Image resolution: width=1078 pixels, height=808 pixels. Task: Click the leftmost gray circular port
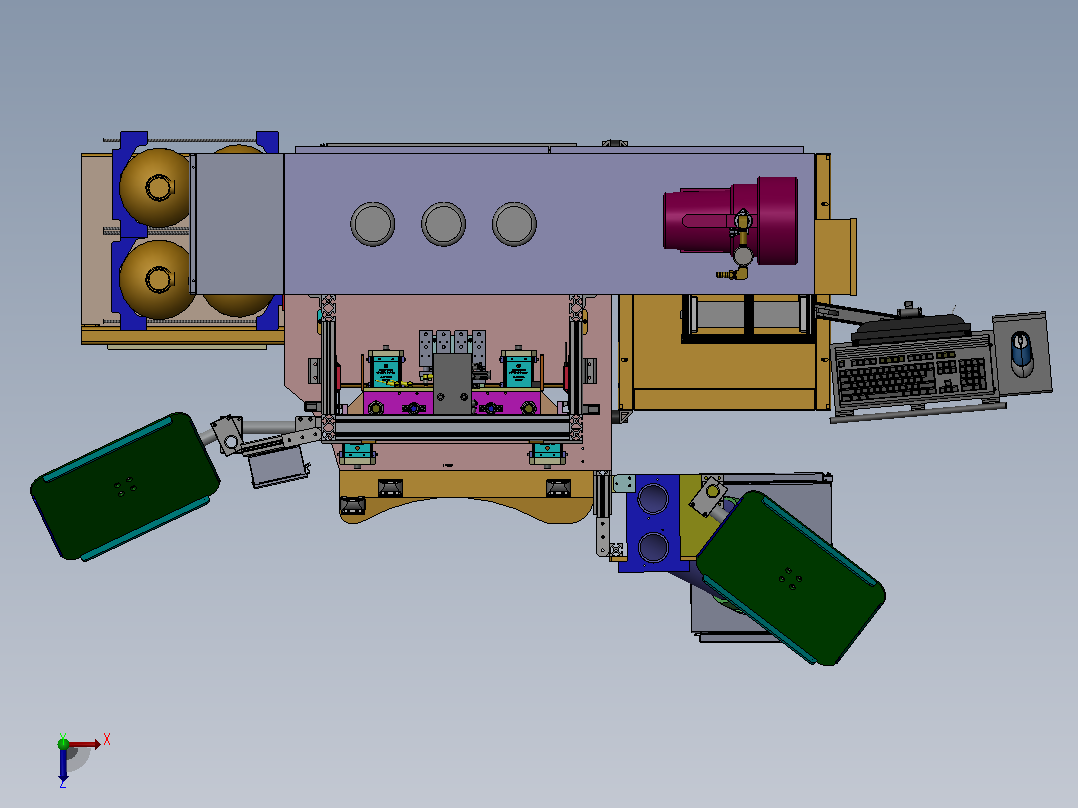[x=373, y=224]
